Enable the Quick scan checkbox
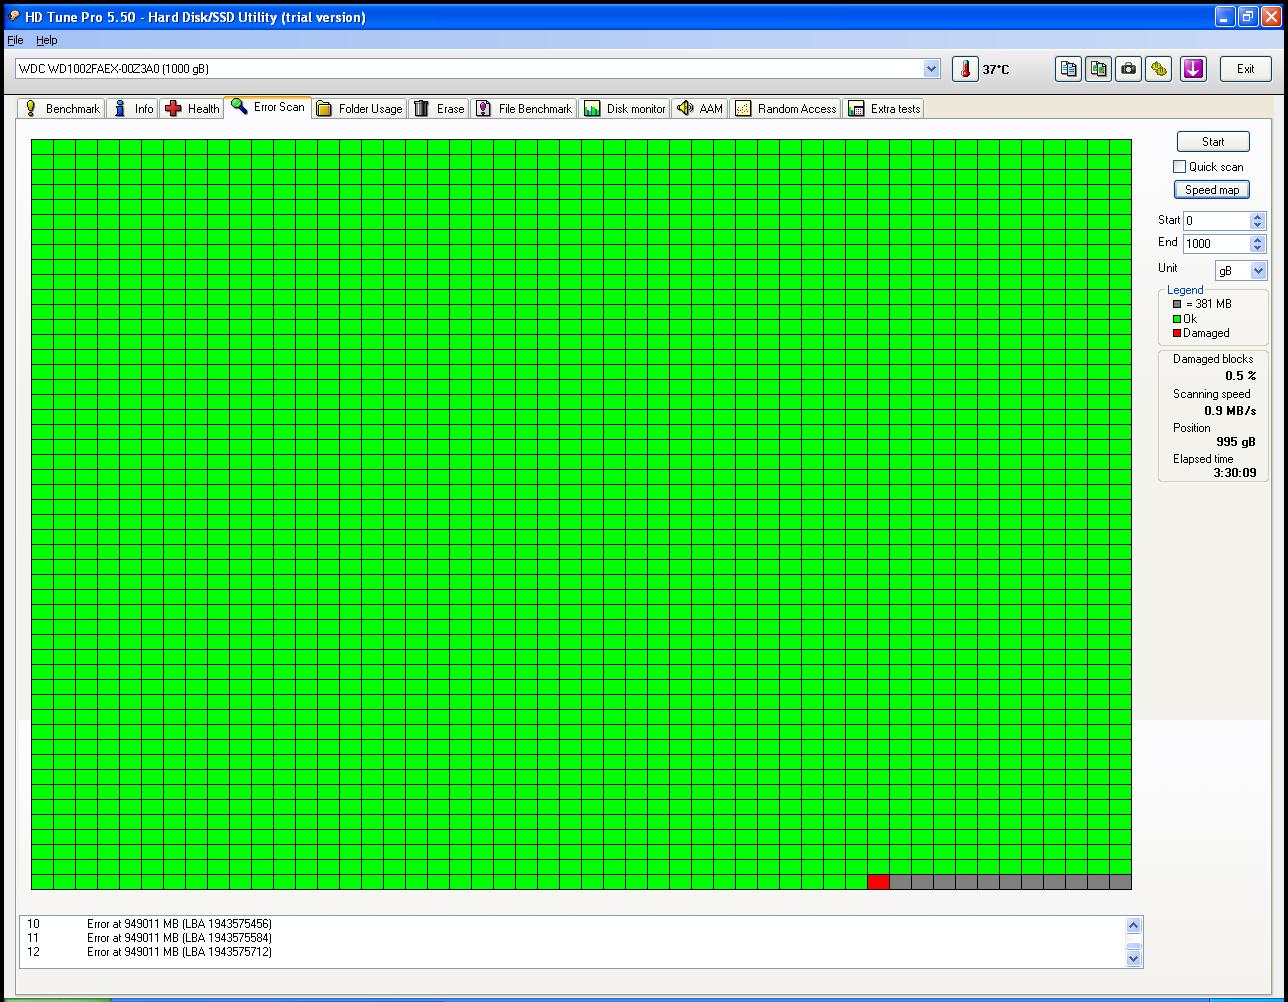Image resolution: width=1288 pixels, height=1002 pixels. [x=1180, y=167]
